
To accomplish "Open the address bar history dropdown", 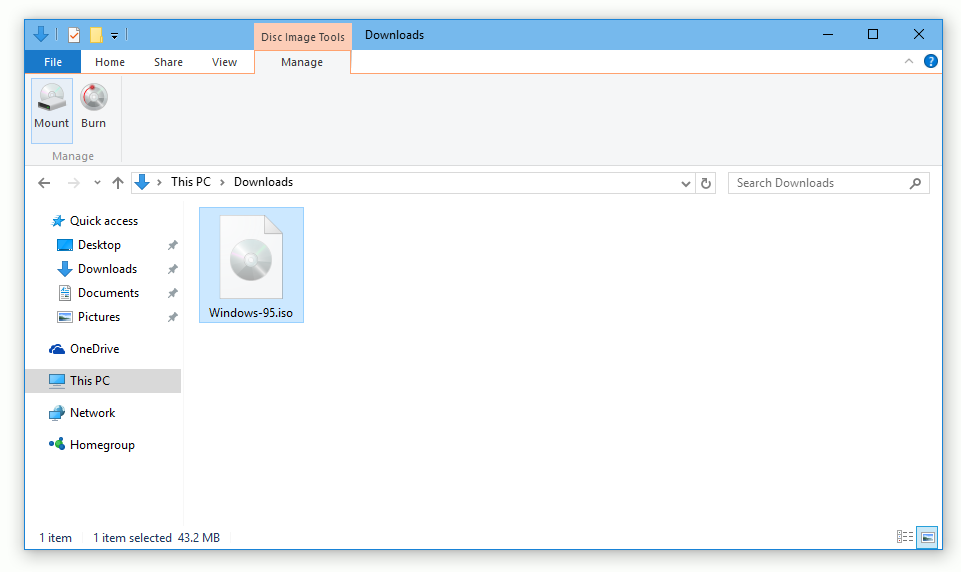I will point(685,183).
